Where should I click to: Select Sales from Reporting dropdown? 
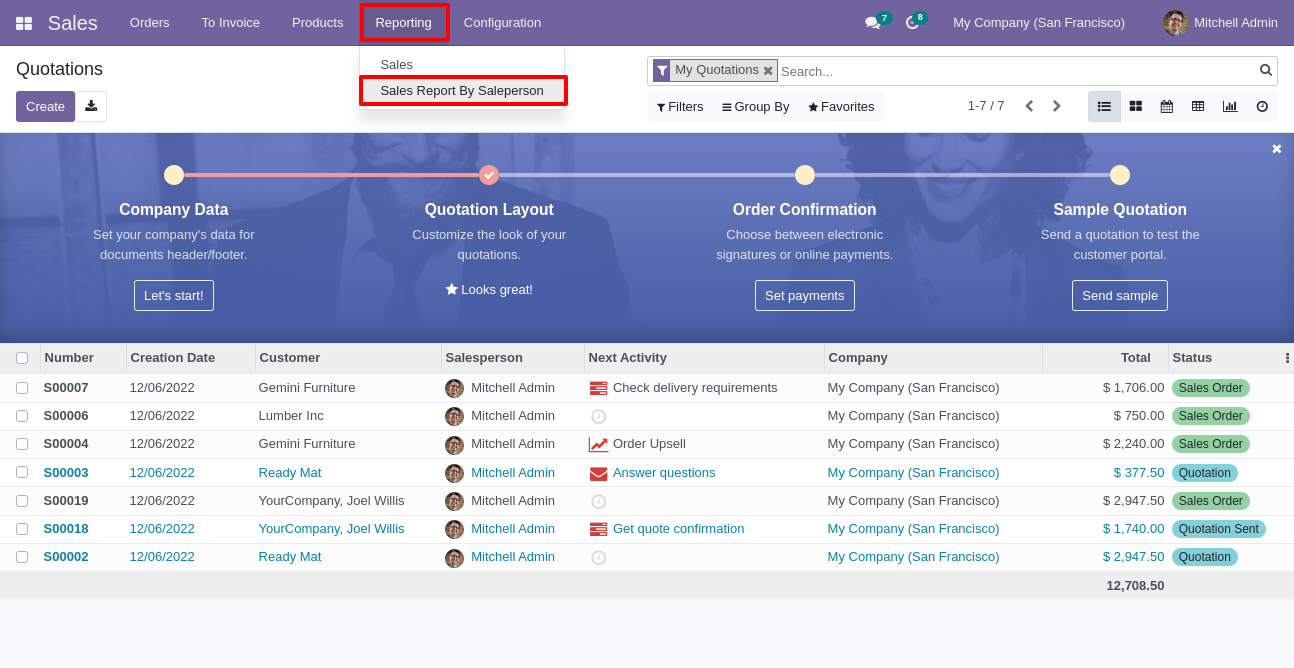[396, 64]
